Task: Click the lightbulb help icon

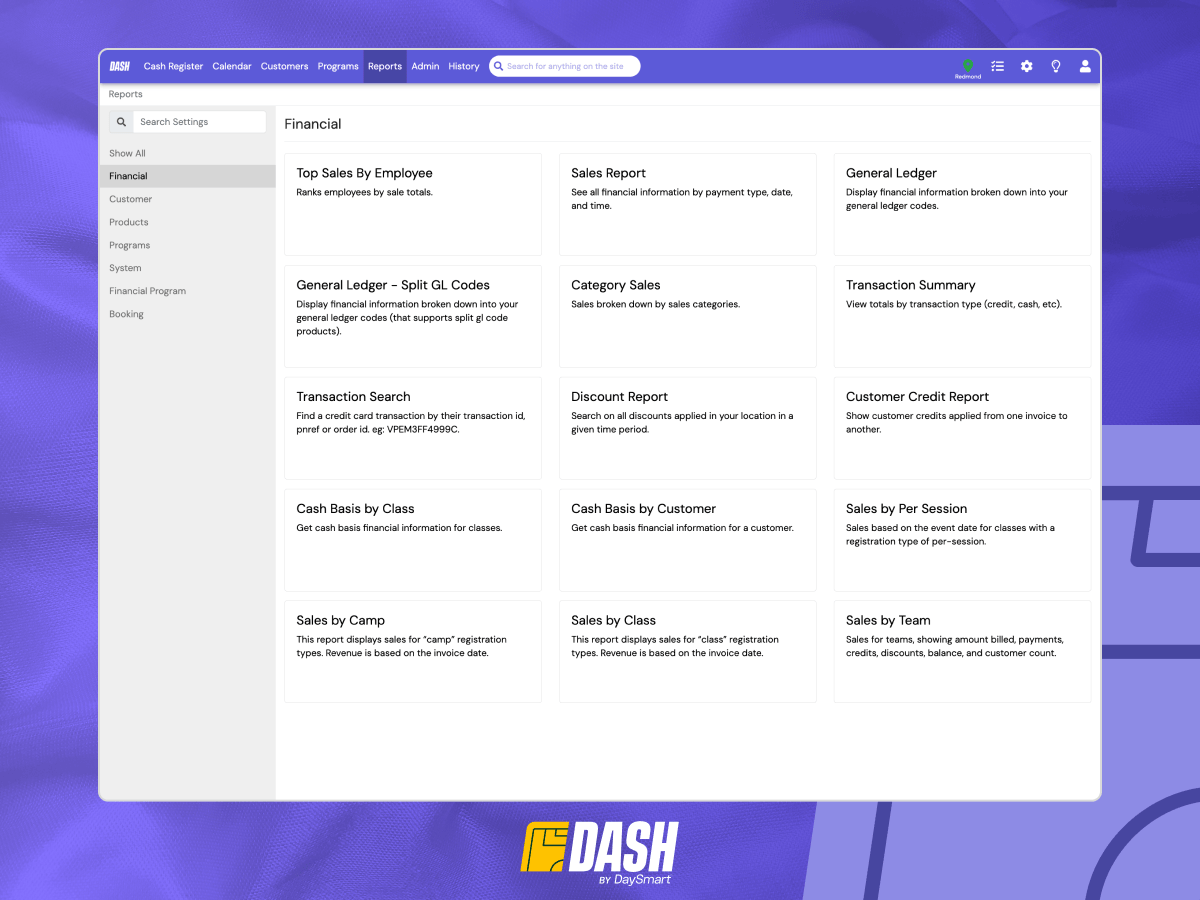Action: 1055,66
